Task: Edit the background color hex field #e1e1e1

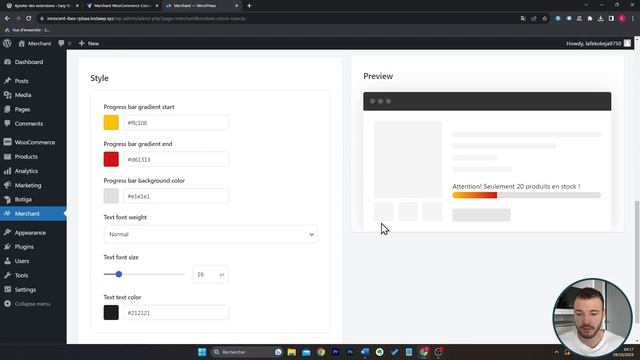Action: click(176, 196)
